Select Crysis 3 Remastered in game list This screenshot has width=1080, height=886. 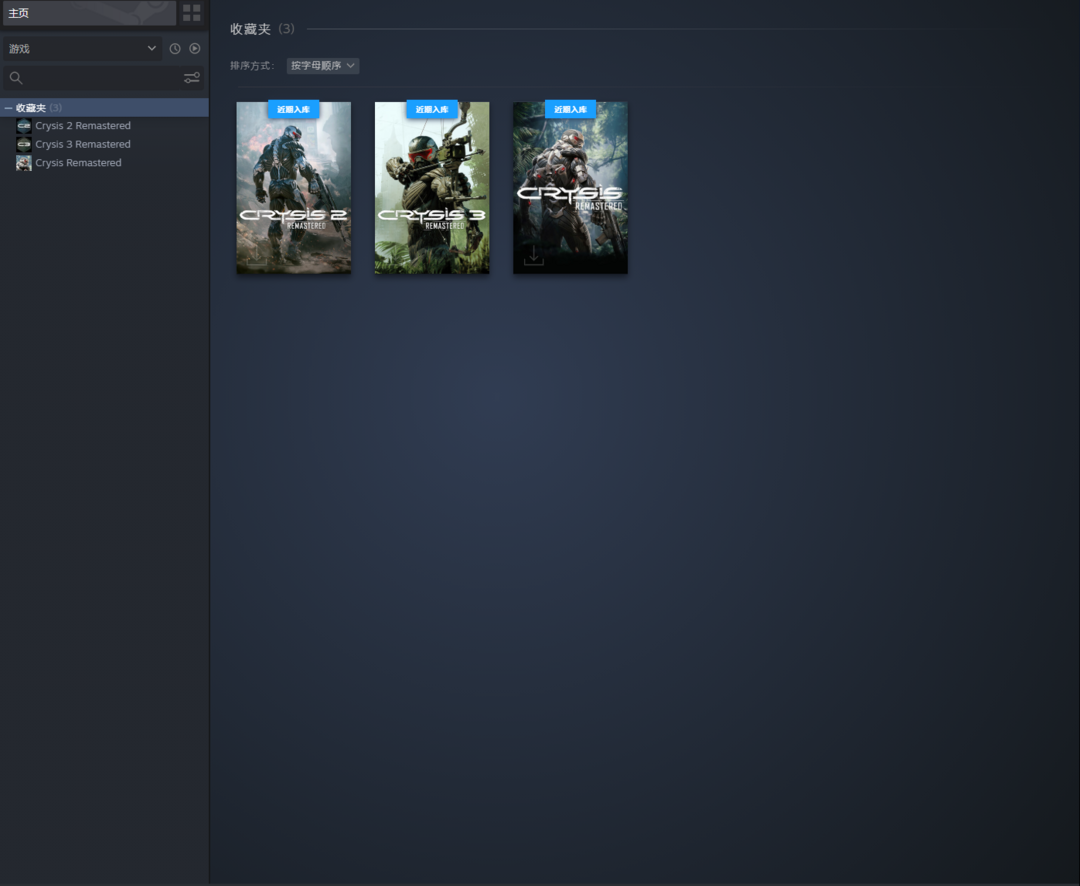(83, 145)
